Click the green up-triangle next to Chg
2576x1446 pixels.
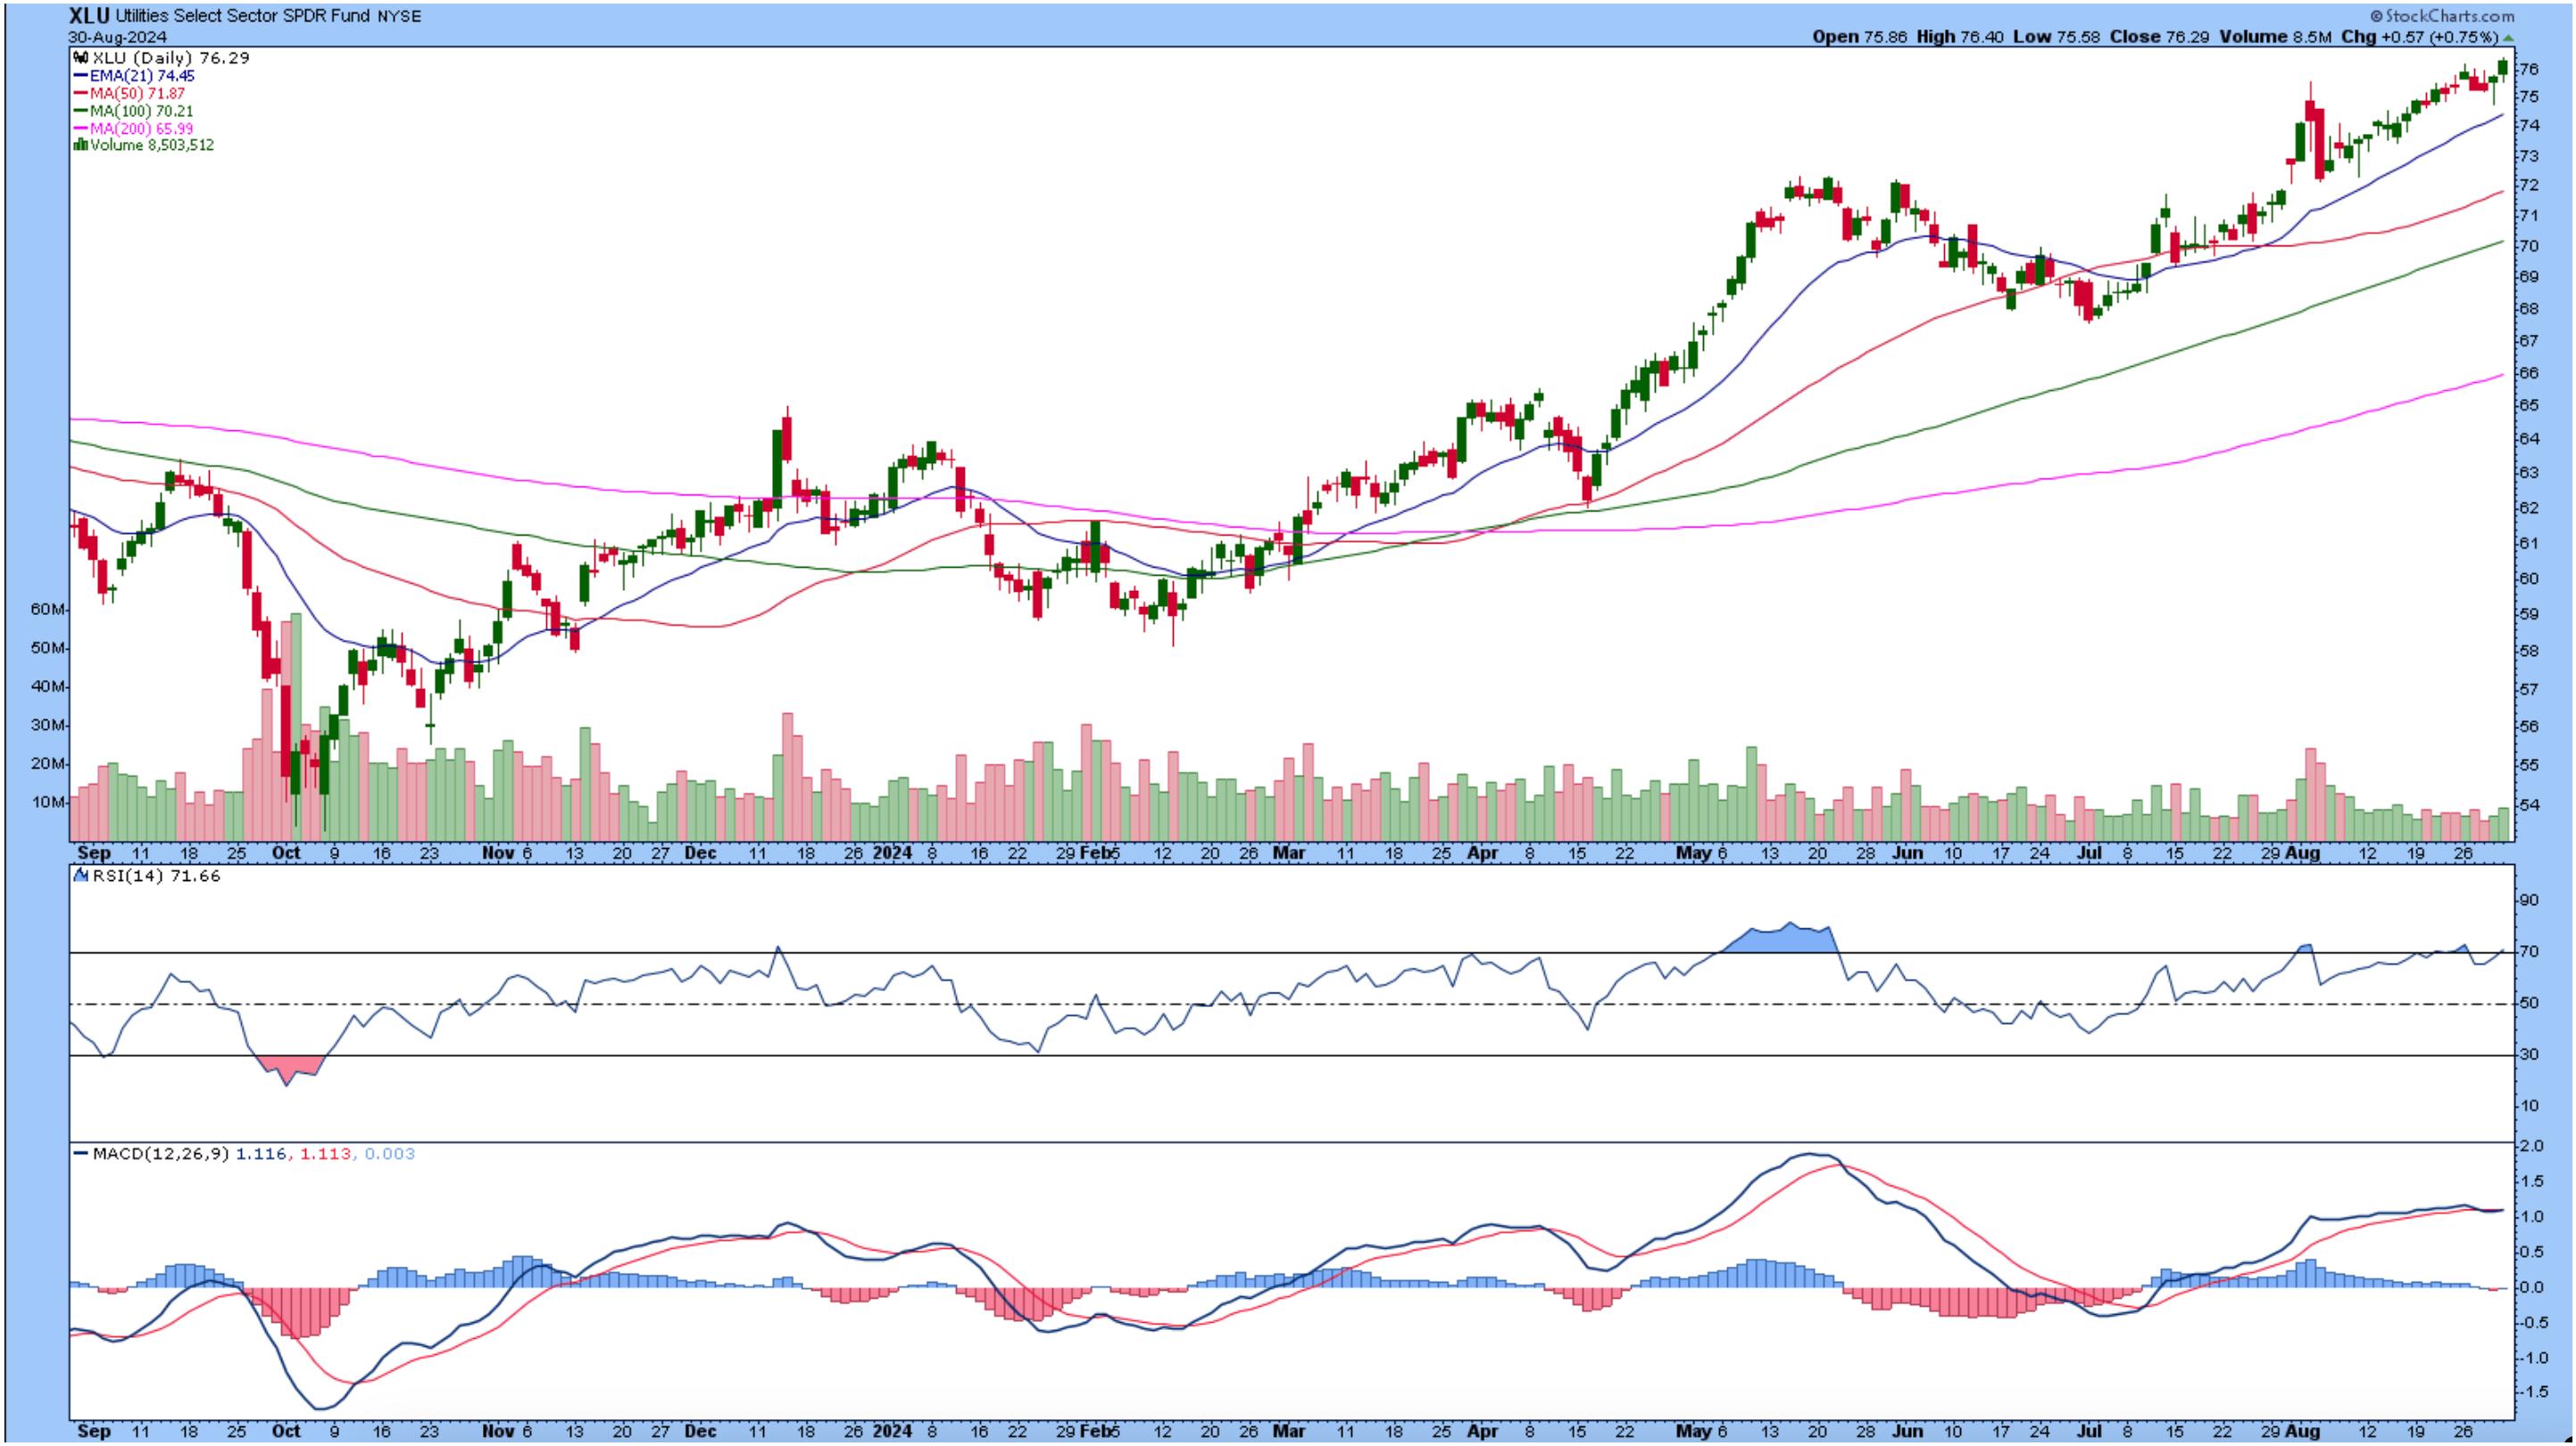[x=2508, y=37]
